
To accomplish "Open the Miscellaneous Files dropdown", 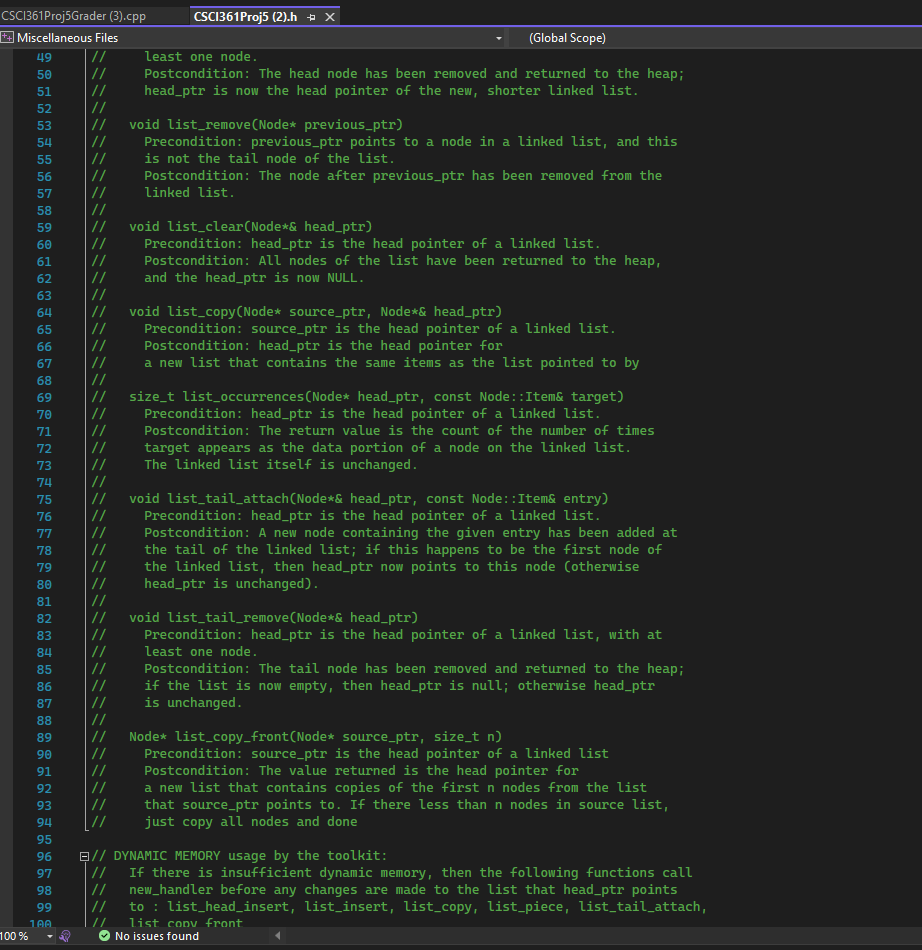I will coord(498,37).
